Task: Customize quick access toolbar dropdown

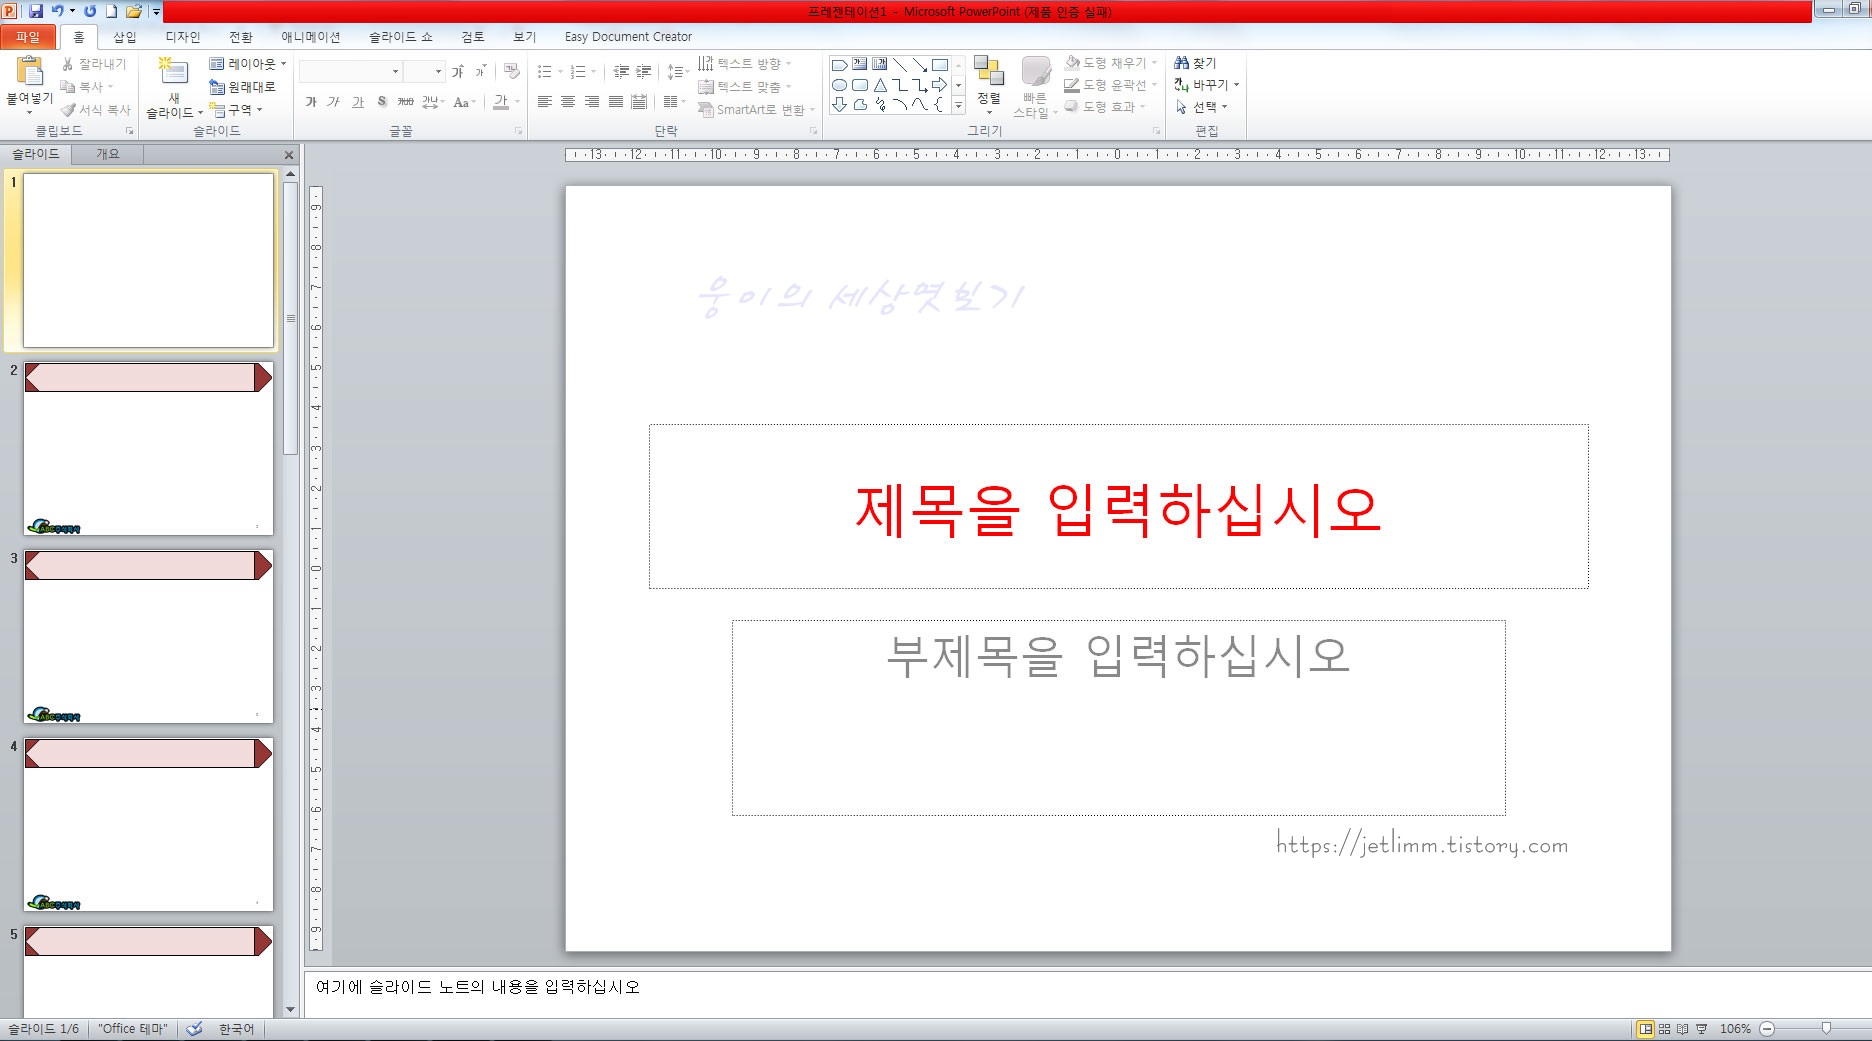Action: pyautogui.click(x=157, y=12)
